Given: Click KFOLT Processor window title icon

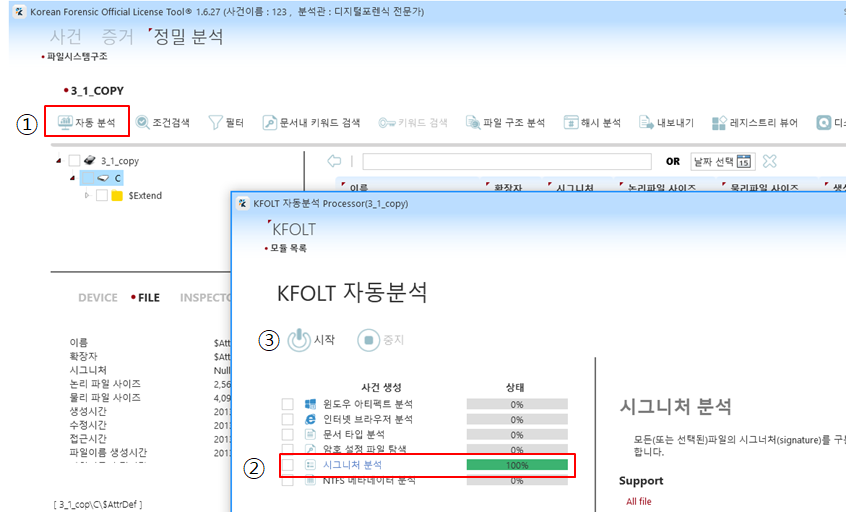Looking at the screenshot, I should point(242,203).
